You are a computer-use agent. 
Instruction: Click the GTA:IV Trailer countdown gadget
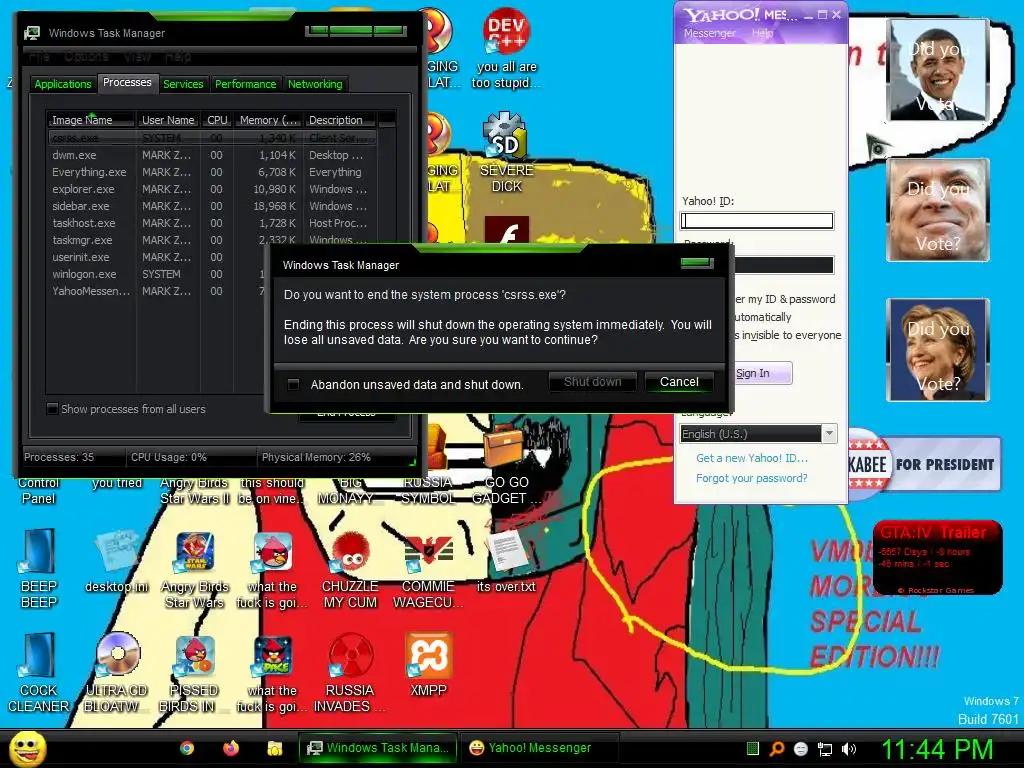point(937,558)
